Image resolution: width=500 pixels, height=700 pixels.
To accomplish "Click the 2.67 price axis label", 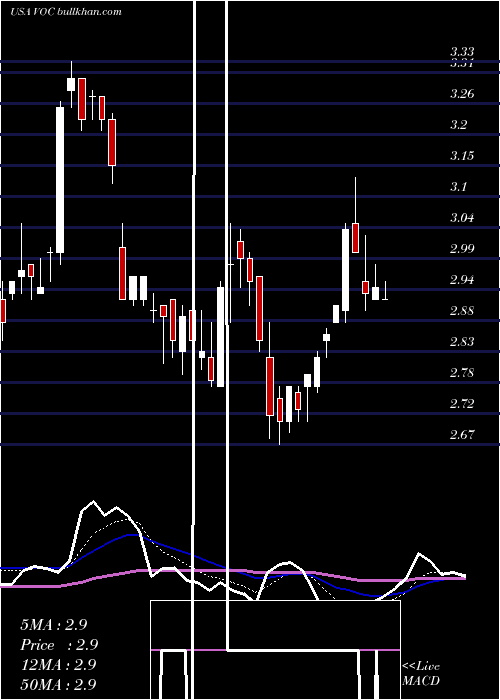I will (x=462, y=435).
